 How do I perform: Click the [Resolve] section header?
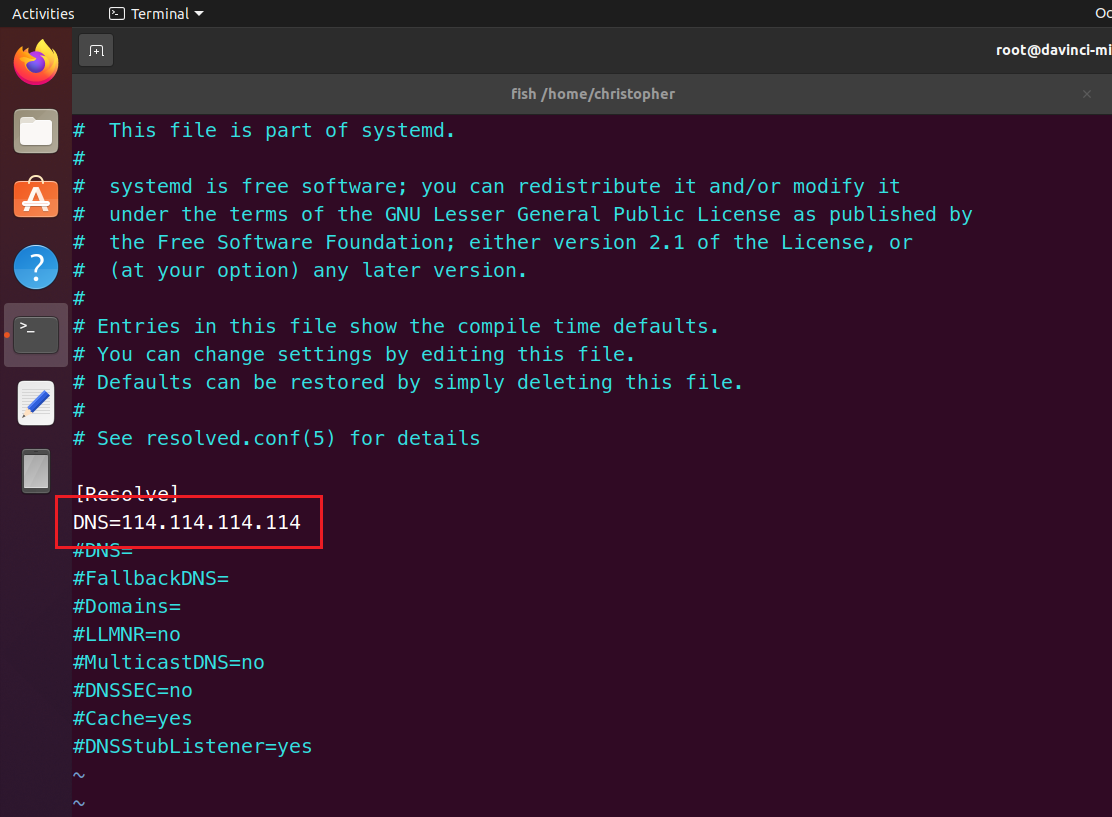127,493
